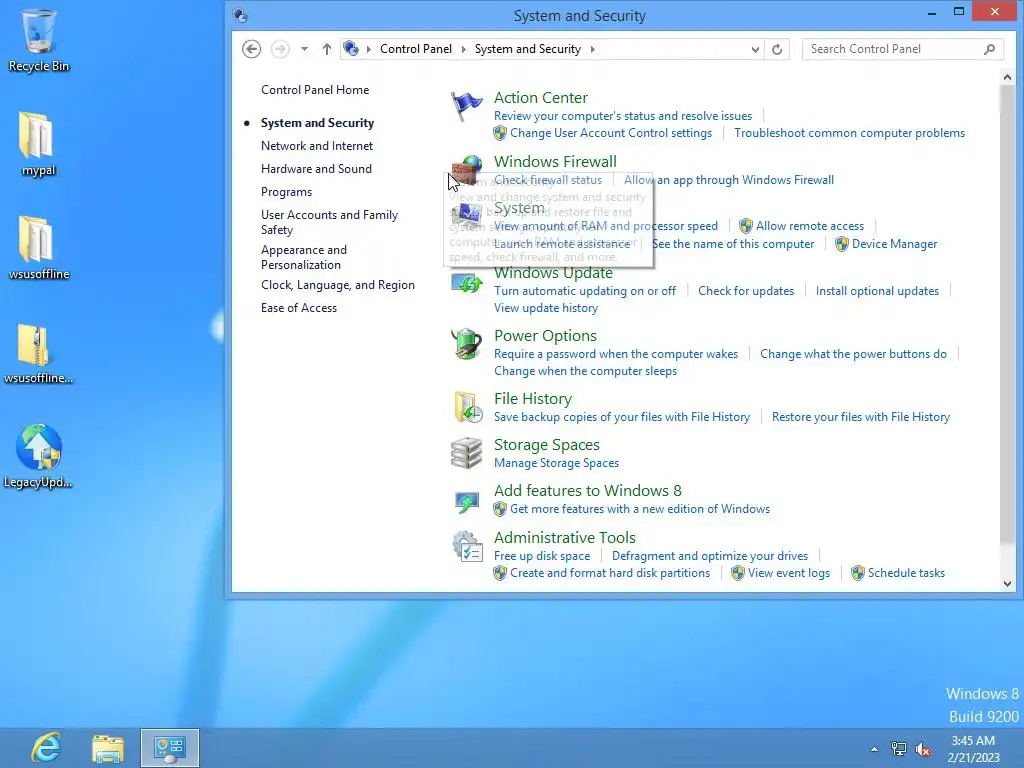Click the muted volume tray icon
Viewport: 1024px width, 768px height.
(x=923, y=749)
